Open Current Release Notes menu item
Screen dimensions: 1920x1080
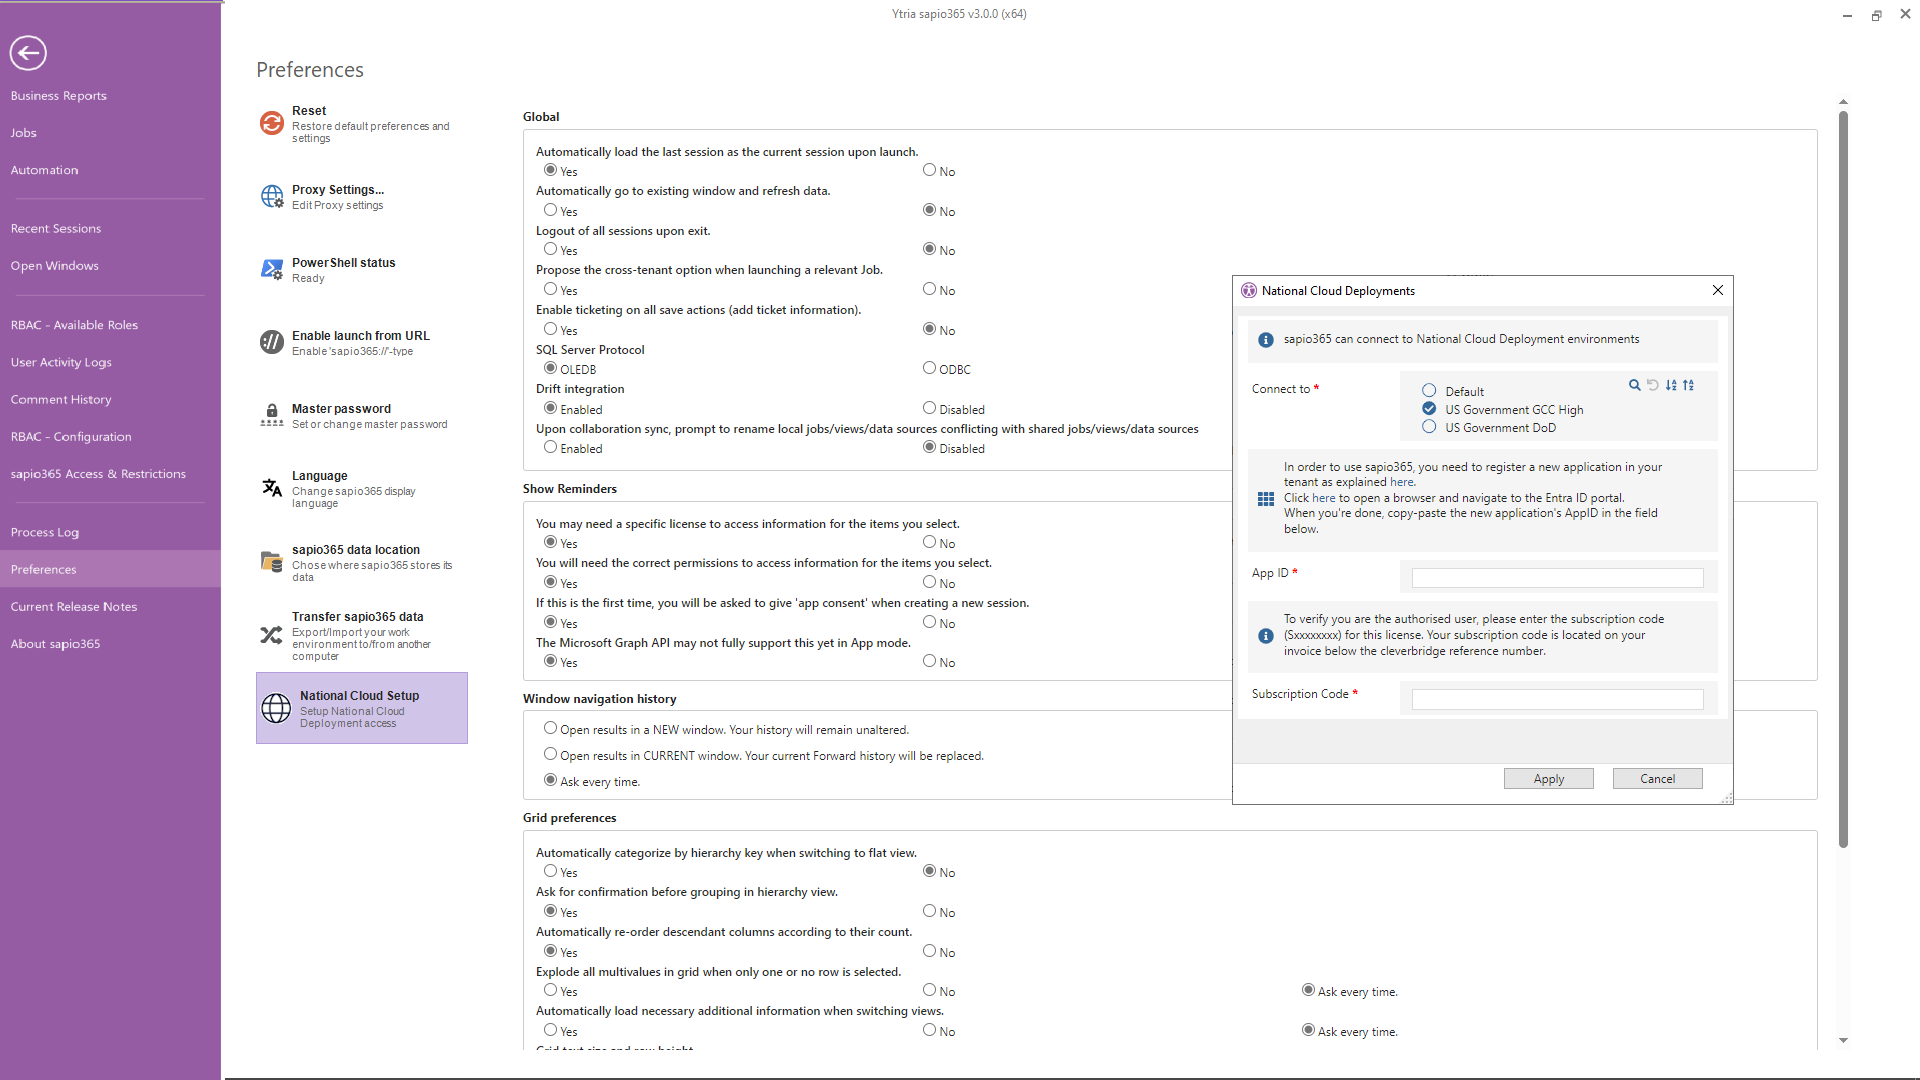click(x=74, y=607)
